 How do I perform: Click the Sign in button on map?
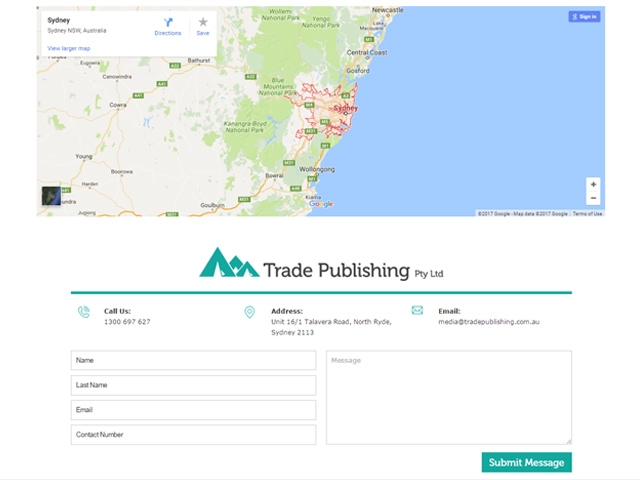pos(584,17)
